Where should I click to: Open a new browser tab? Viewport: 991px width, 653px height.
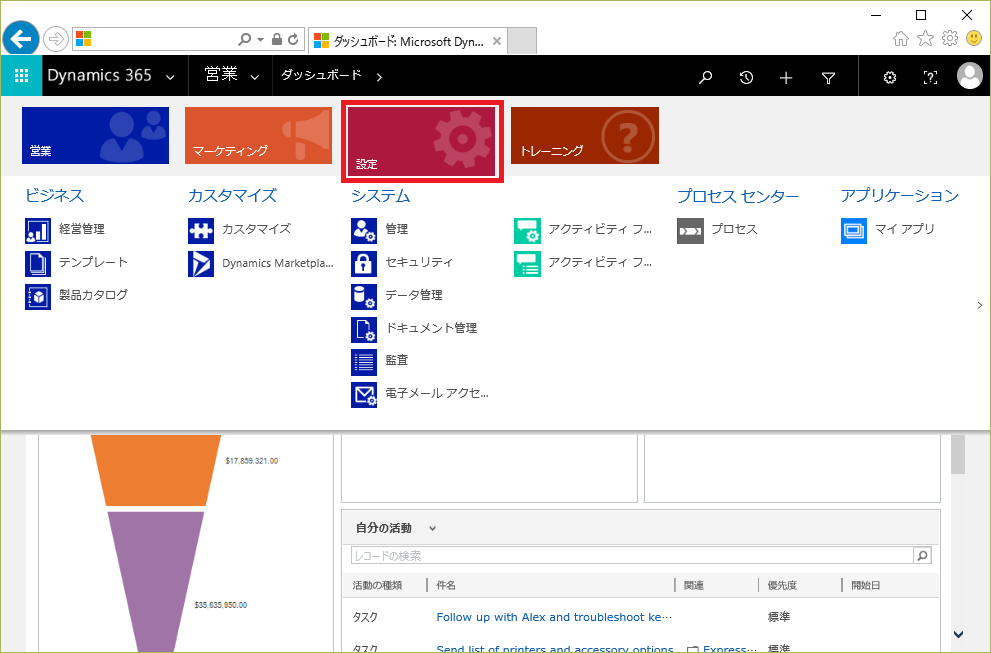pyautogui.click(x=522, y=41)
